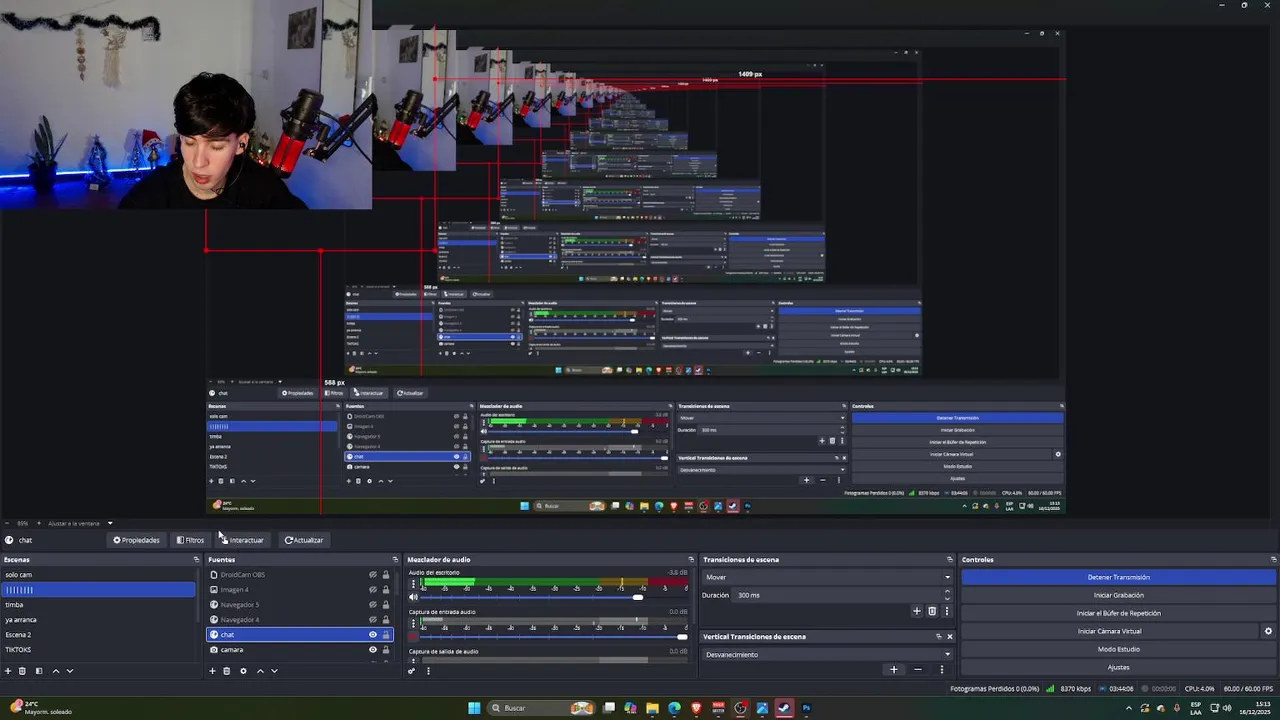The height and width of the screenshot is (720, 1280).
Task: Show the Navegador 5 source
Action: coord(373,605)
